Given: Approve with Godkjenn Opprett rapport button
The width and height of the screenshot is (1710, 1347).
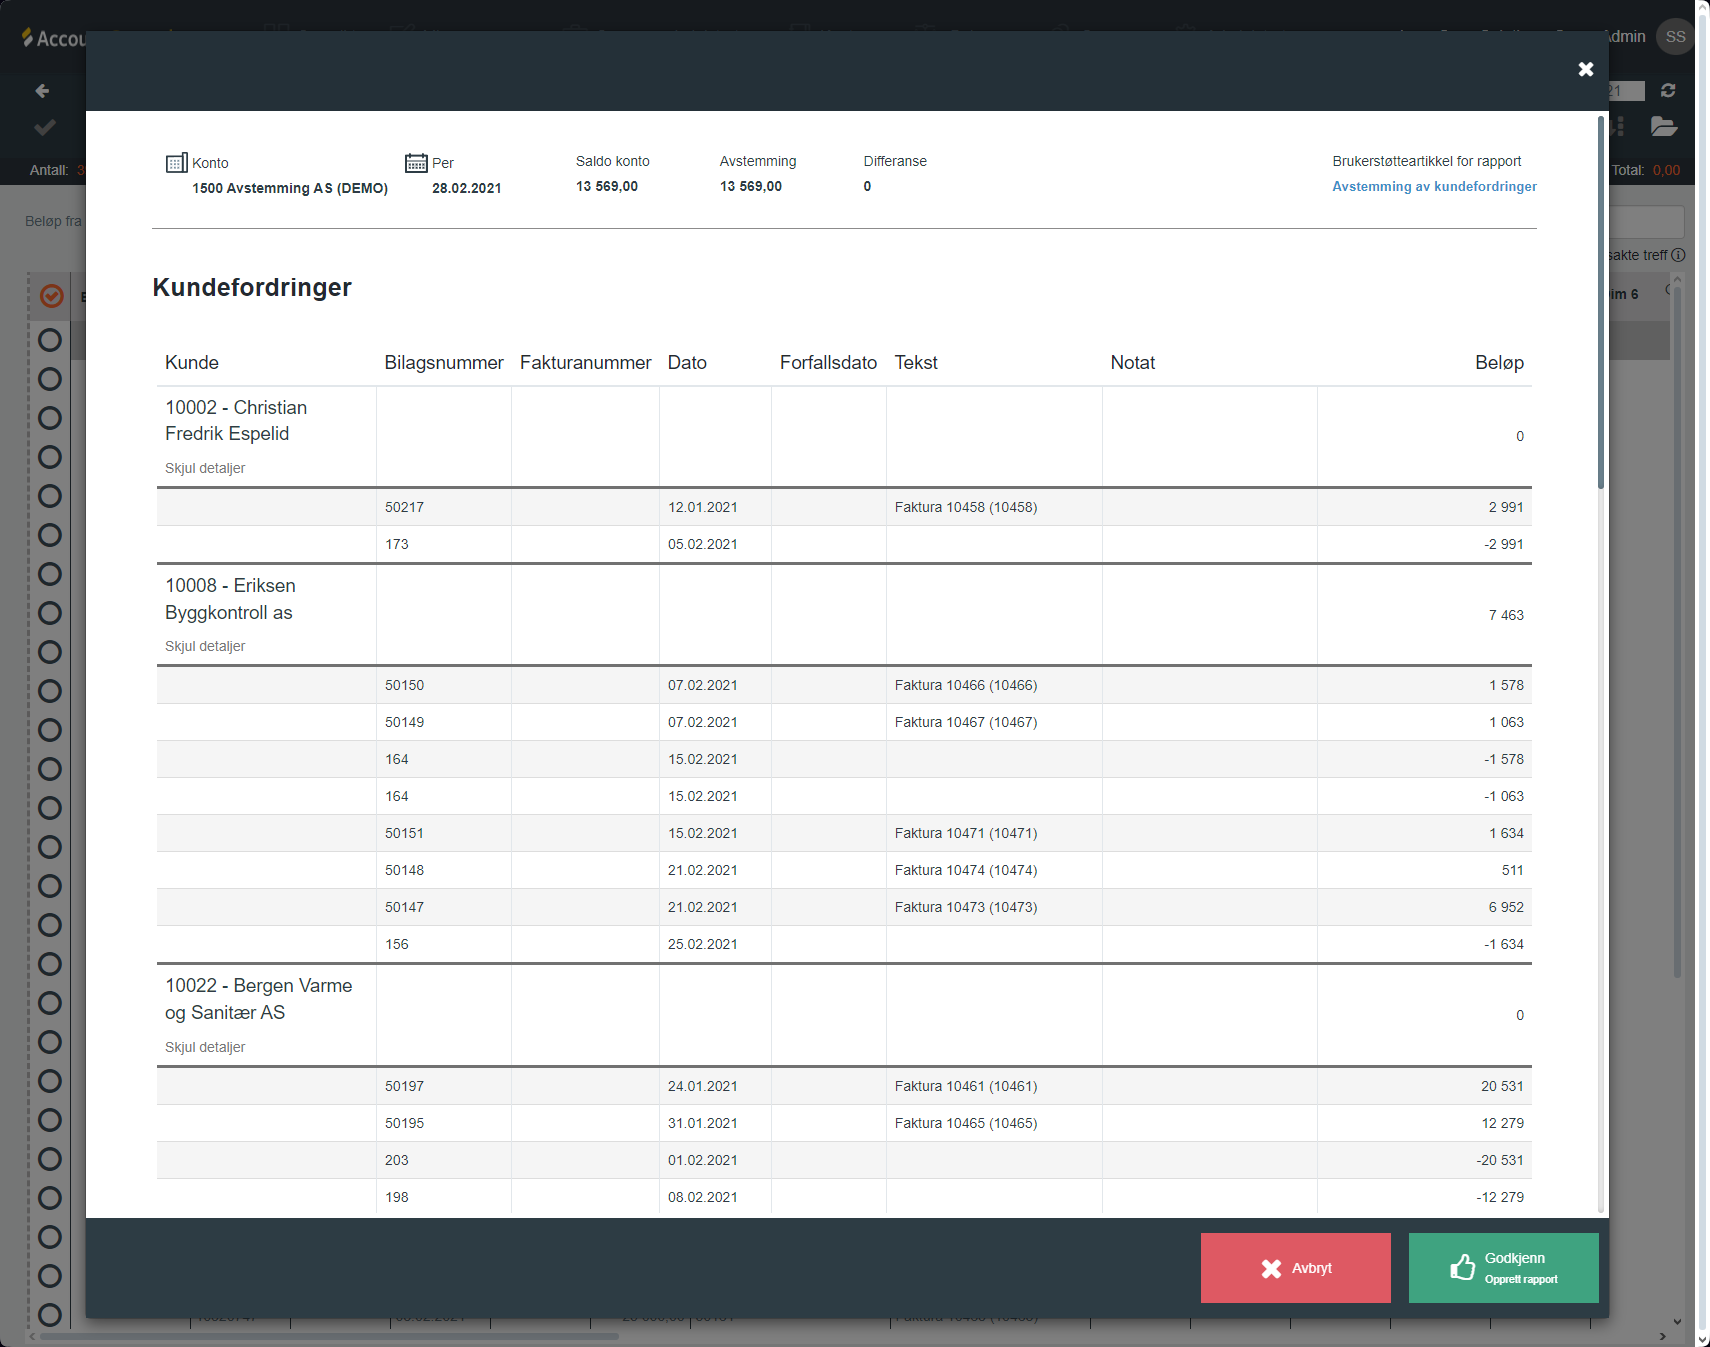Looking at the screenshot, I should tap(1503, 1268).
